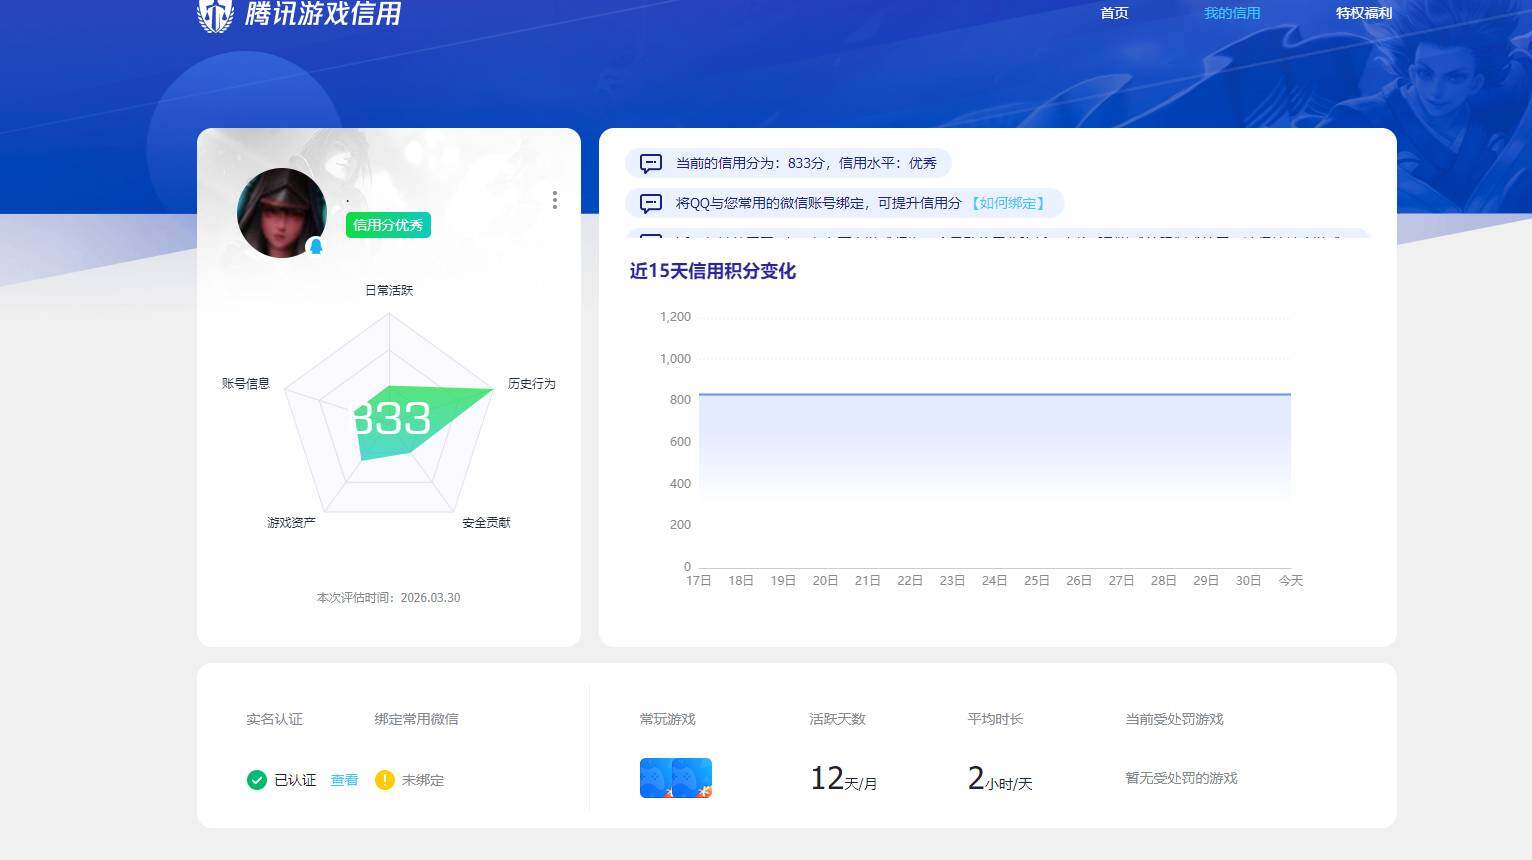Click the 账号信息 radar label
Image resolution: width=1532 pixels, height=860 pixels.
coord(246,384)
